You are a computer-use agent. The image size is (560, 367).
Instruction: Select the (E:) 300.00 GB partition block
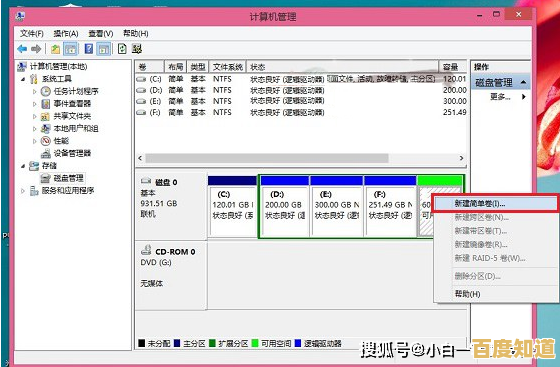pyautogui.click(x=336, y=206)
